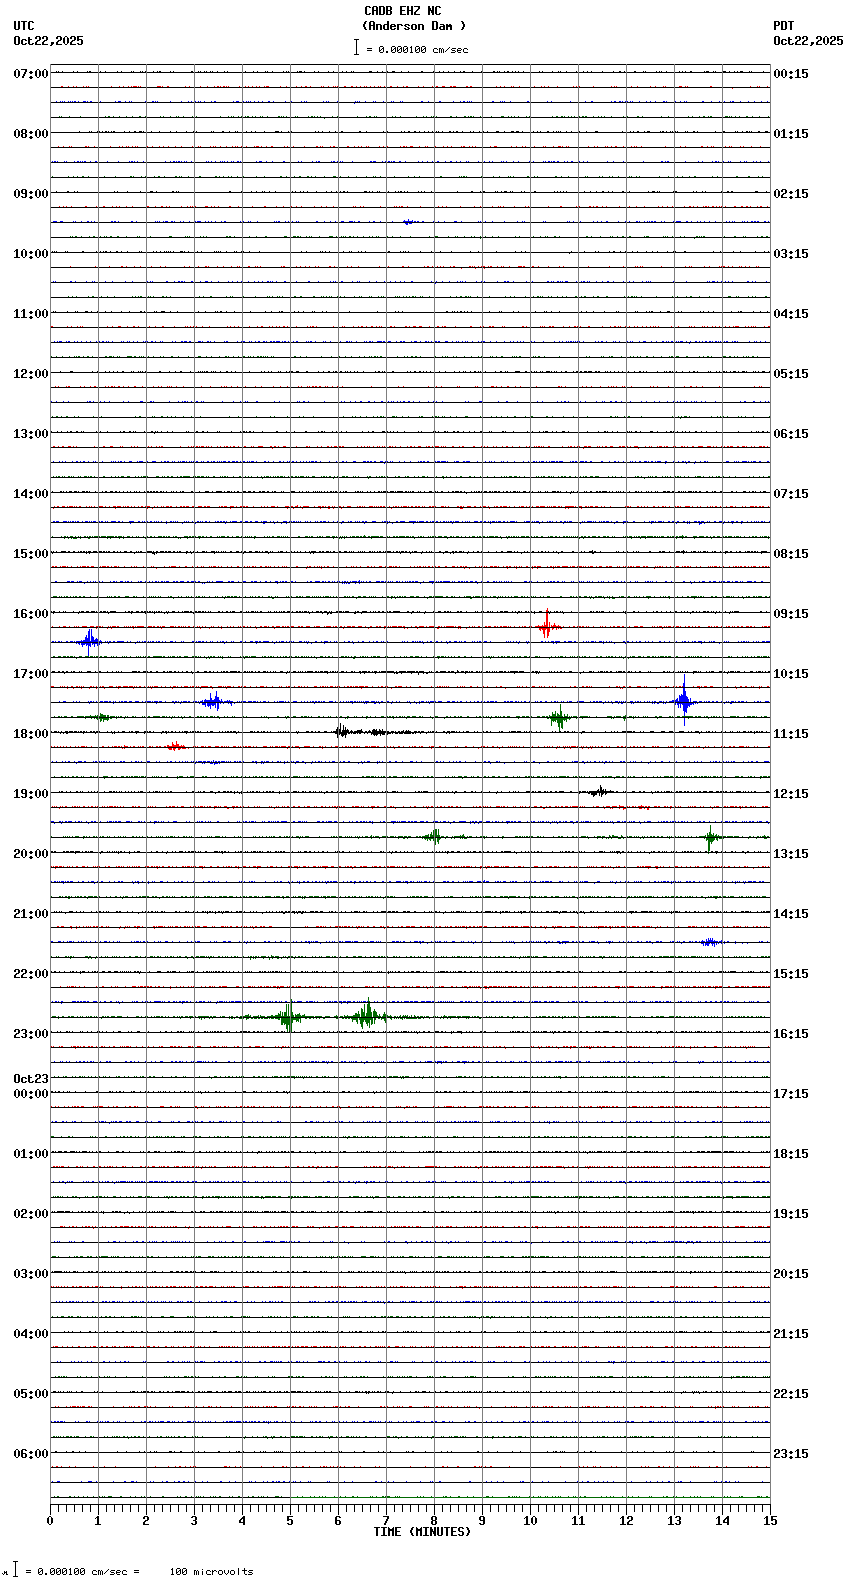The height and width of the screenshot is (1584, 850).
Task: Select the 15 minute axis tick label
Action: pos(770,1521)
